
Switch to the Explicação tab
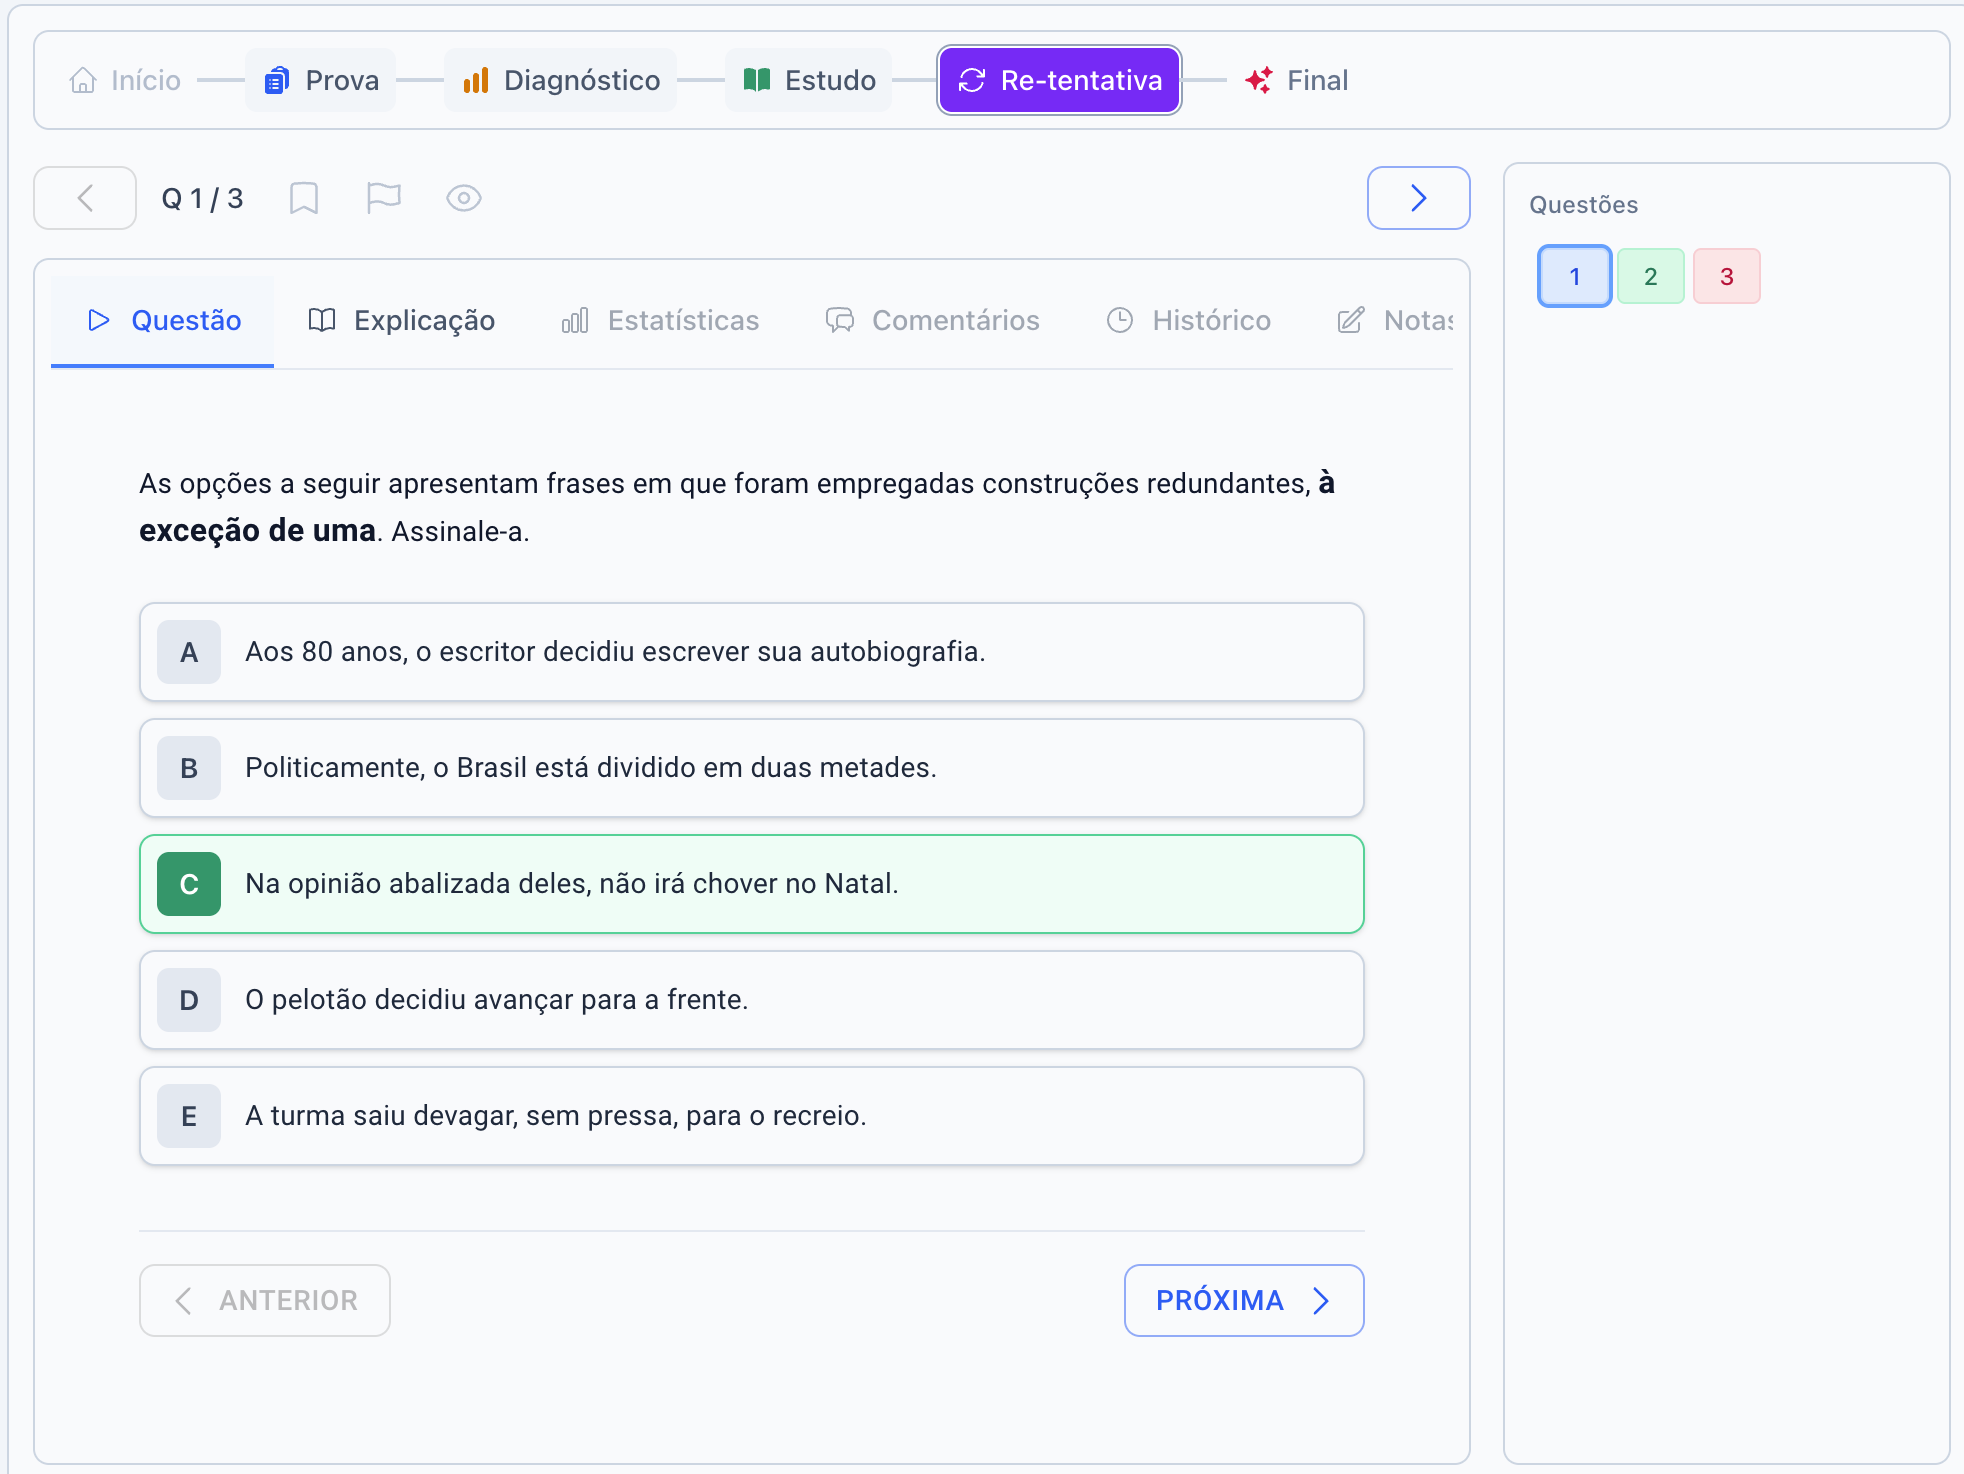pos(401,320)
